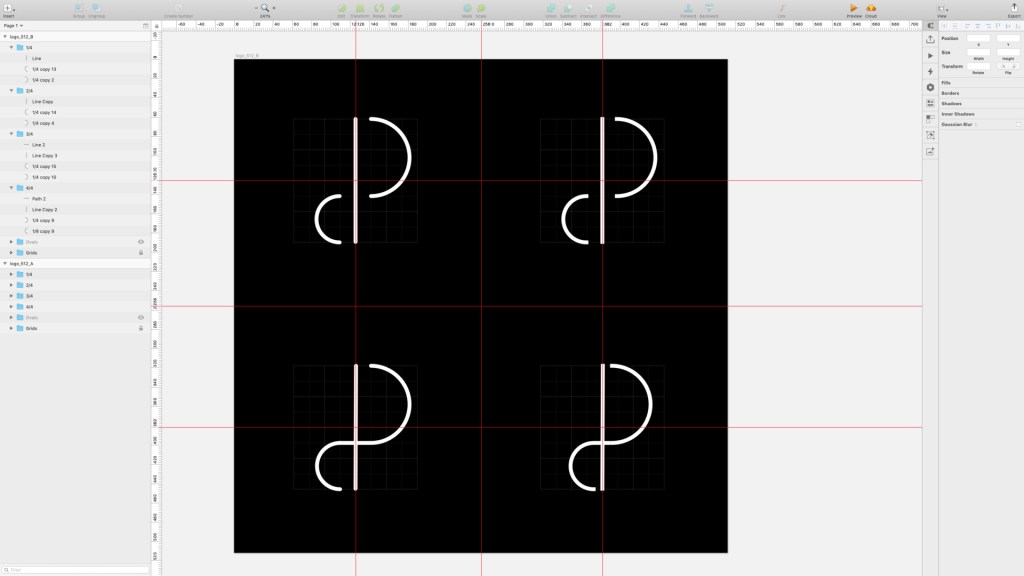The height and width of the screenshot is (576, 1024).
Task: Select the Line Copy 3 layer
Action: pos(44,155)
